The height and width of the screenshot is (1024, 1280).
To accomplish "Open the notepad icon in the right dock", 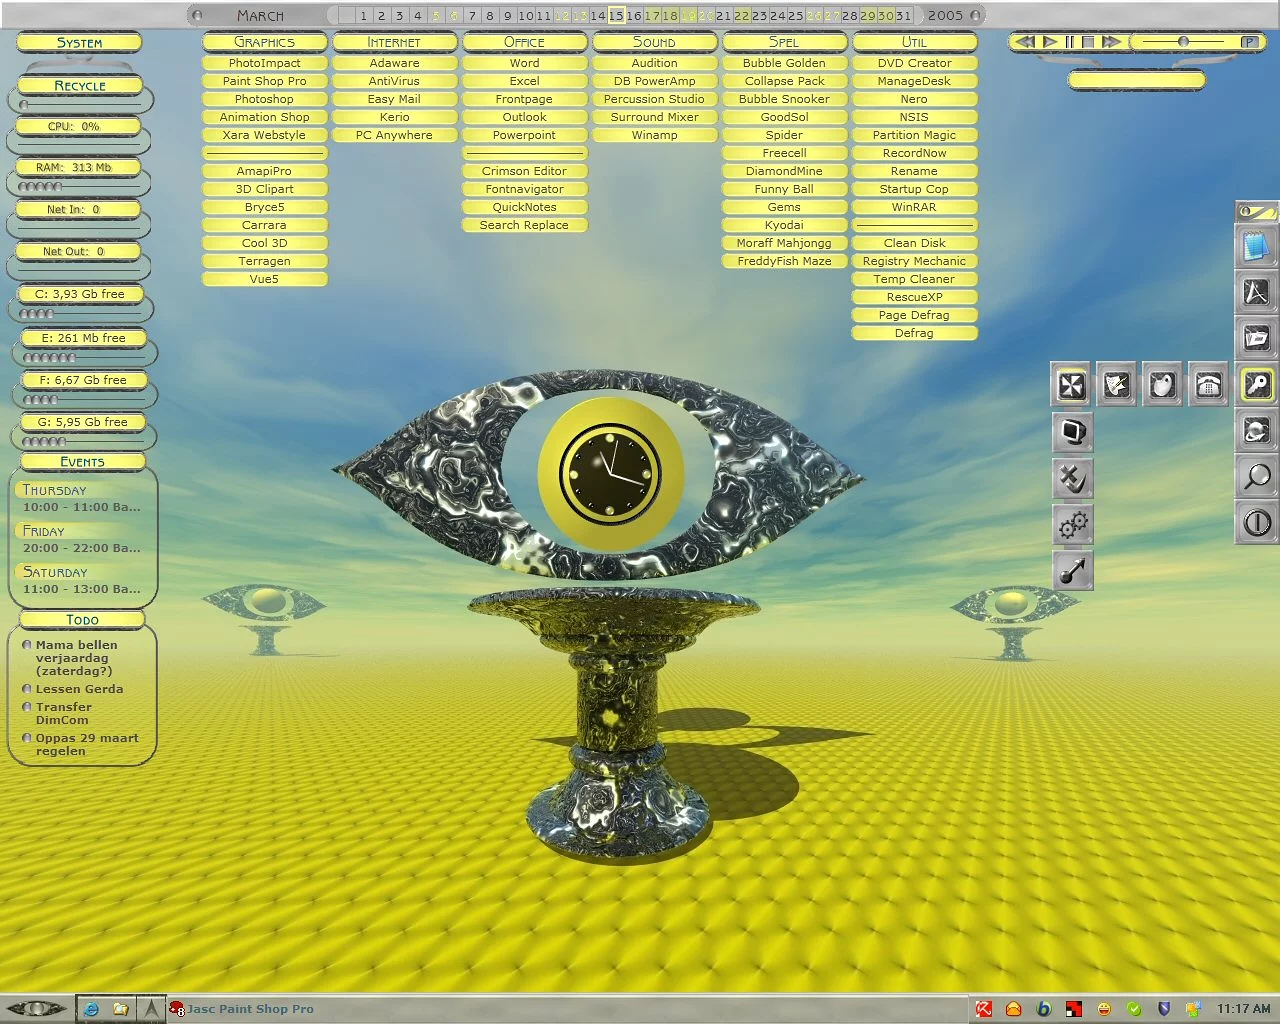I will (1256, 246).
